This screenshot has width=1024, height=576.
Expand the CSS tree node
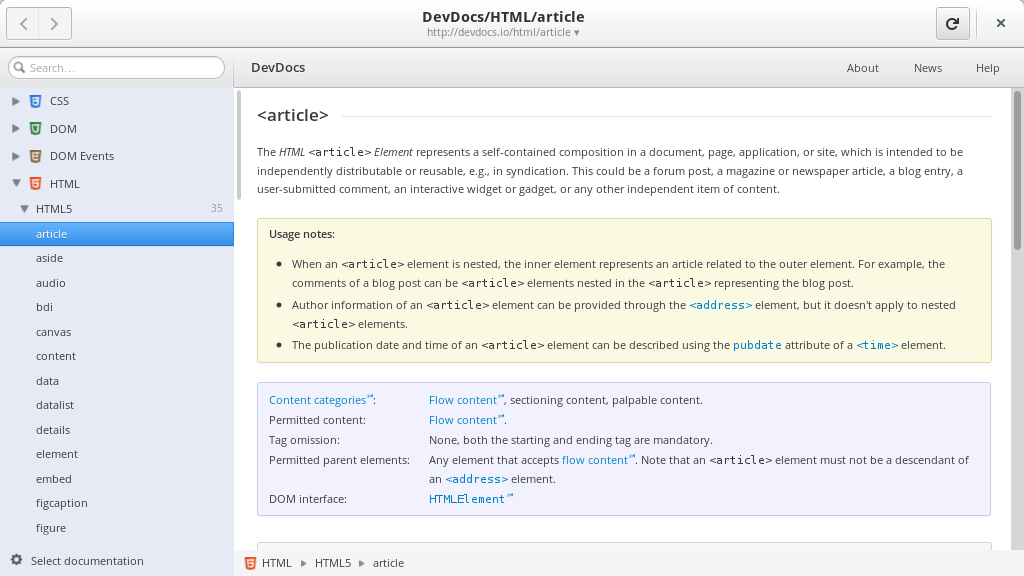(16, 101)
